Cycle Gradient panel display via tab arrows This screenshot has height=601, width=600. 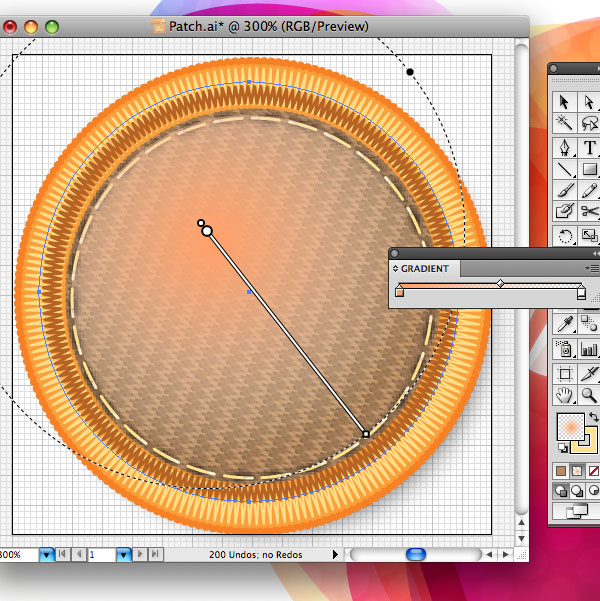click(395, 269)
